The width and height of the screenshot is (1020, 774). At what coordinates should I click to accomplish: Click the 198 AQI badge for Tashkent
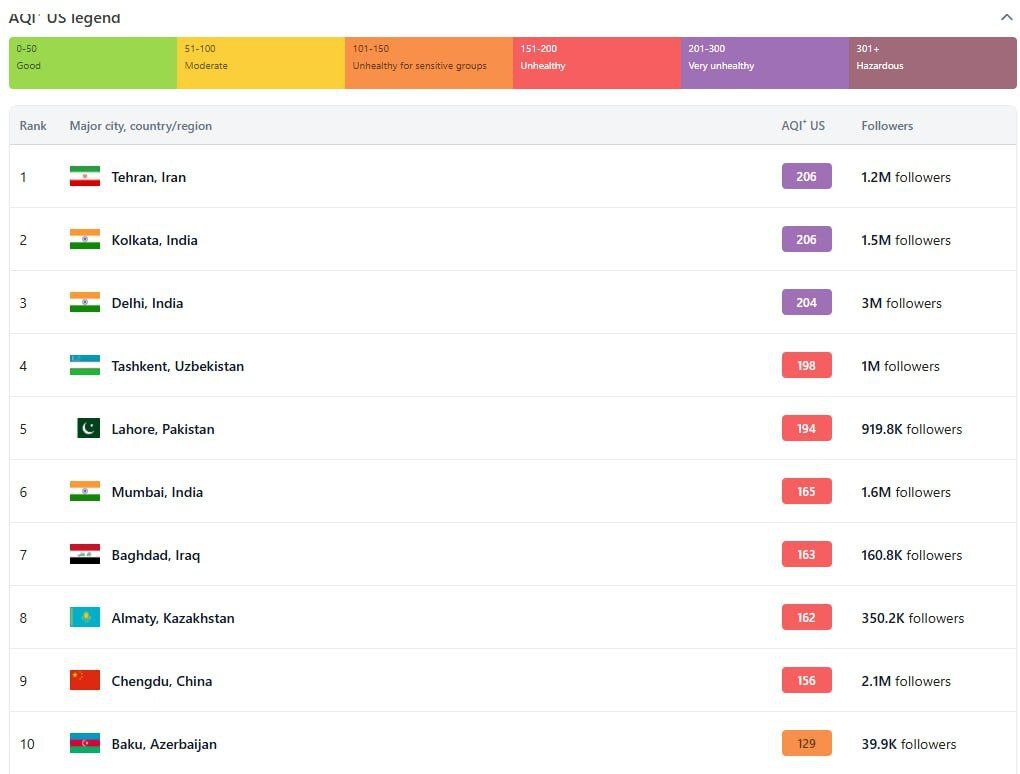pos(806,366)
